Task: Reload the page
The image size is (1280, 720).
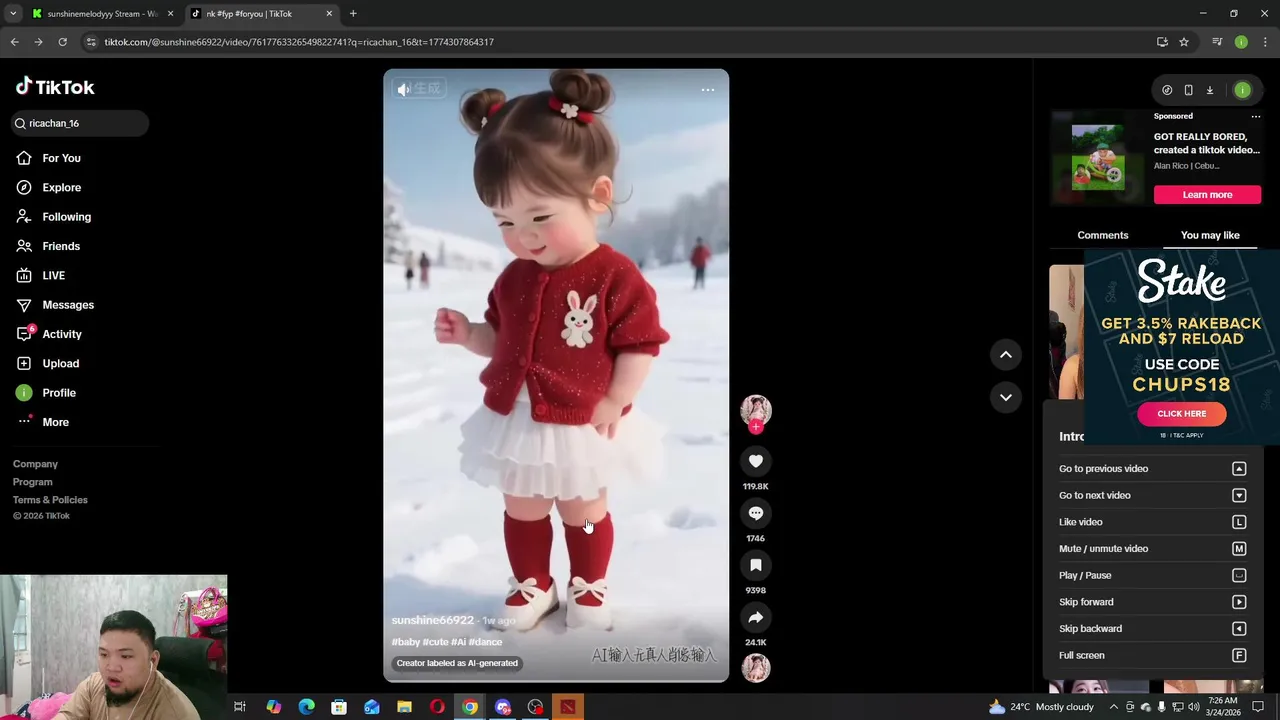Action: tap(62, 42)
